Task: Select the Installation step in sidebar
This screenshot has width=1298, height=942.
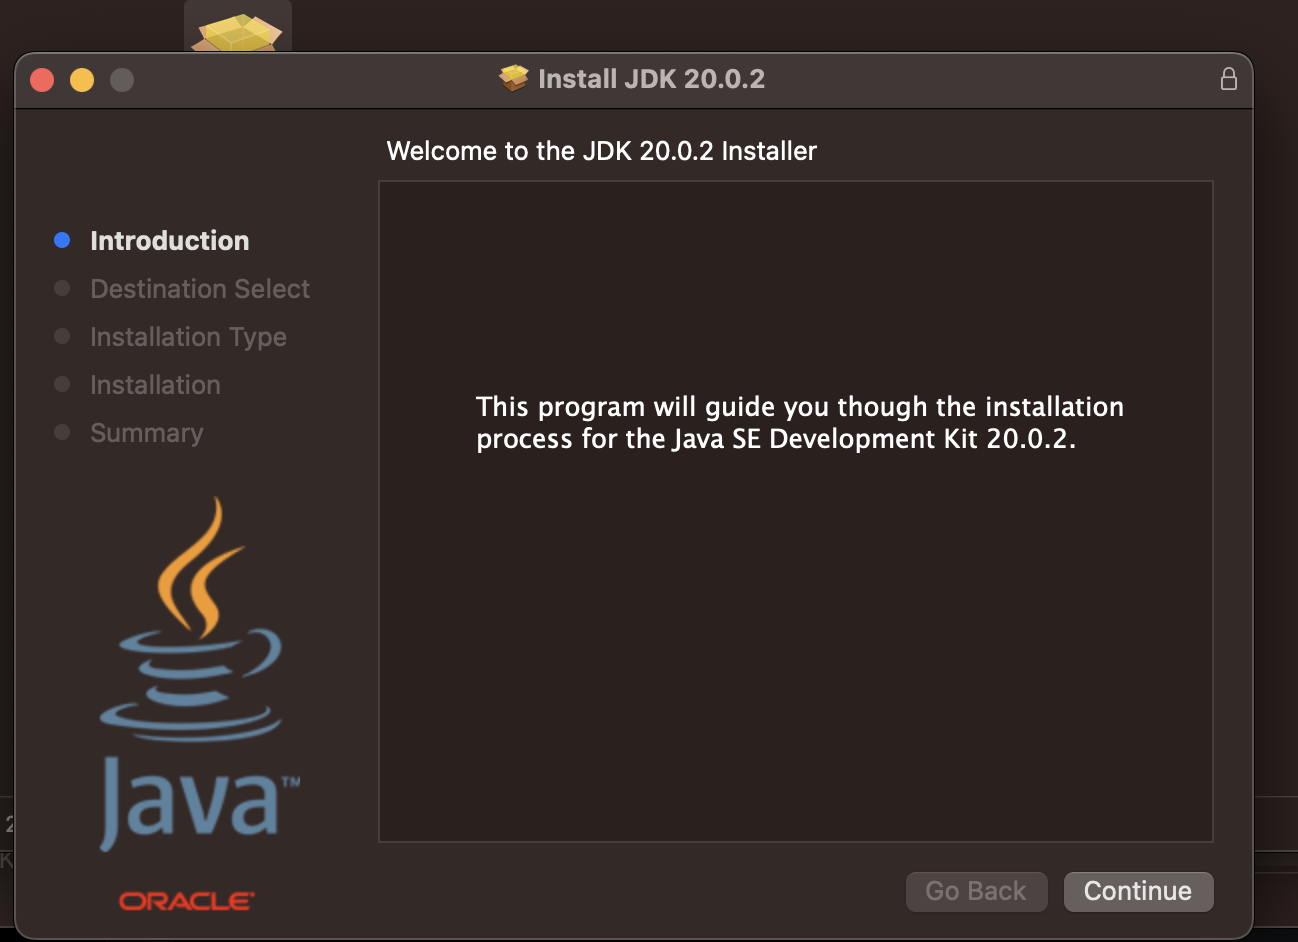Action: [155, 385]
